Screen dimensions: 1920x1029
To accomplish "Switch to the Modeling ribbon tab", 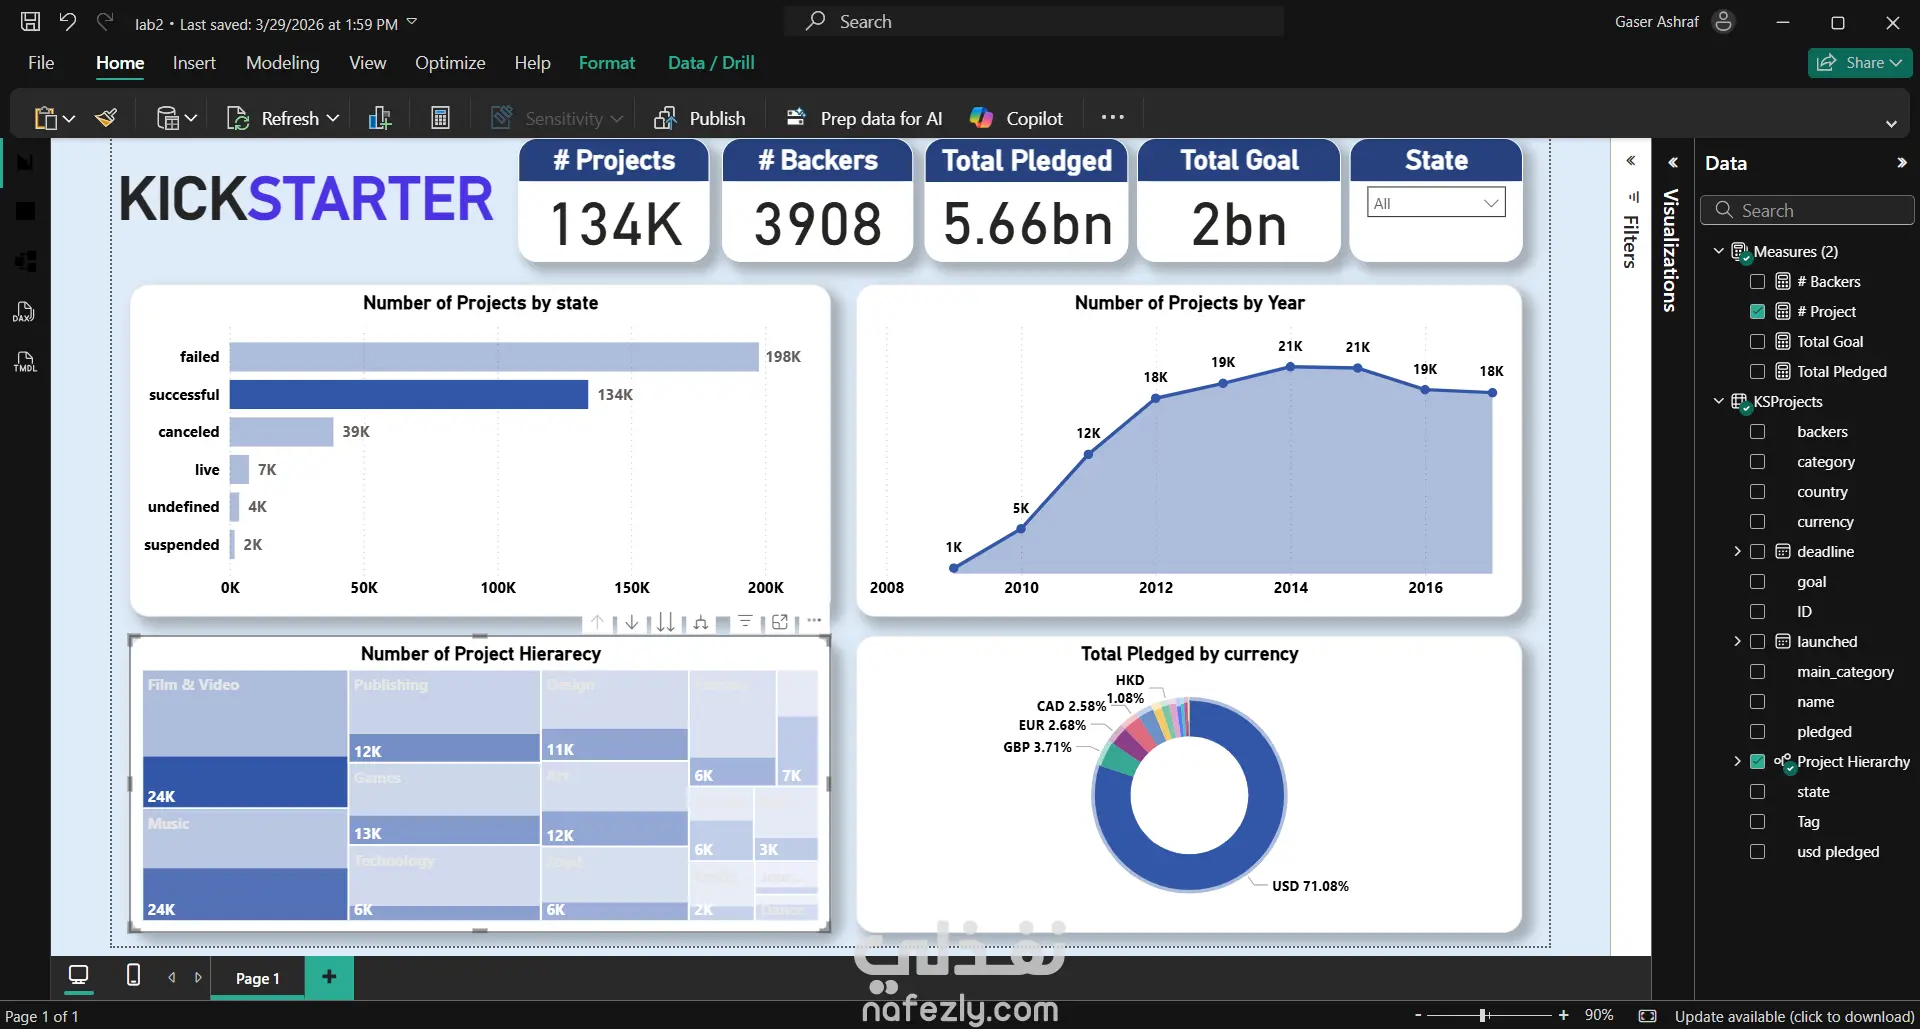I will [283, 62].
